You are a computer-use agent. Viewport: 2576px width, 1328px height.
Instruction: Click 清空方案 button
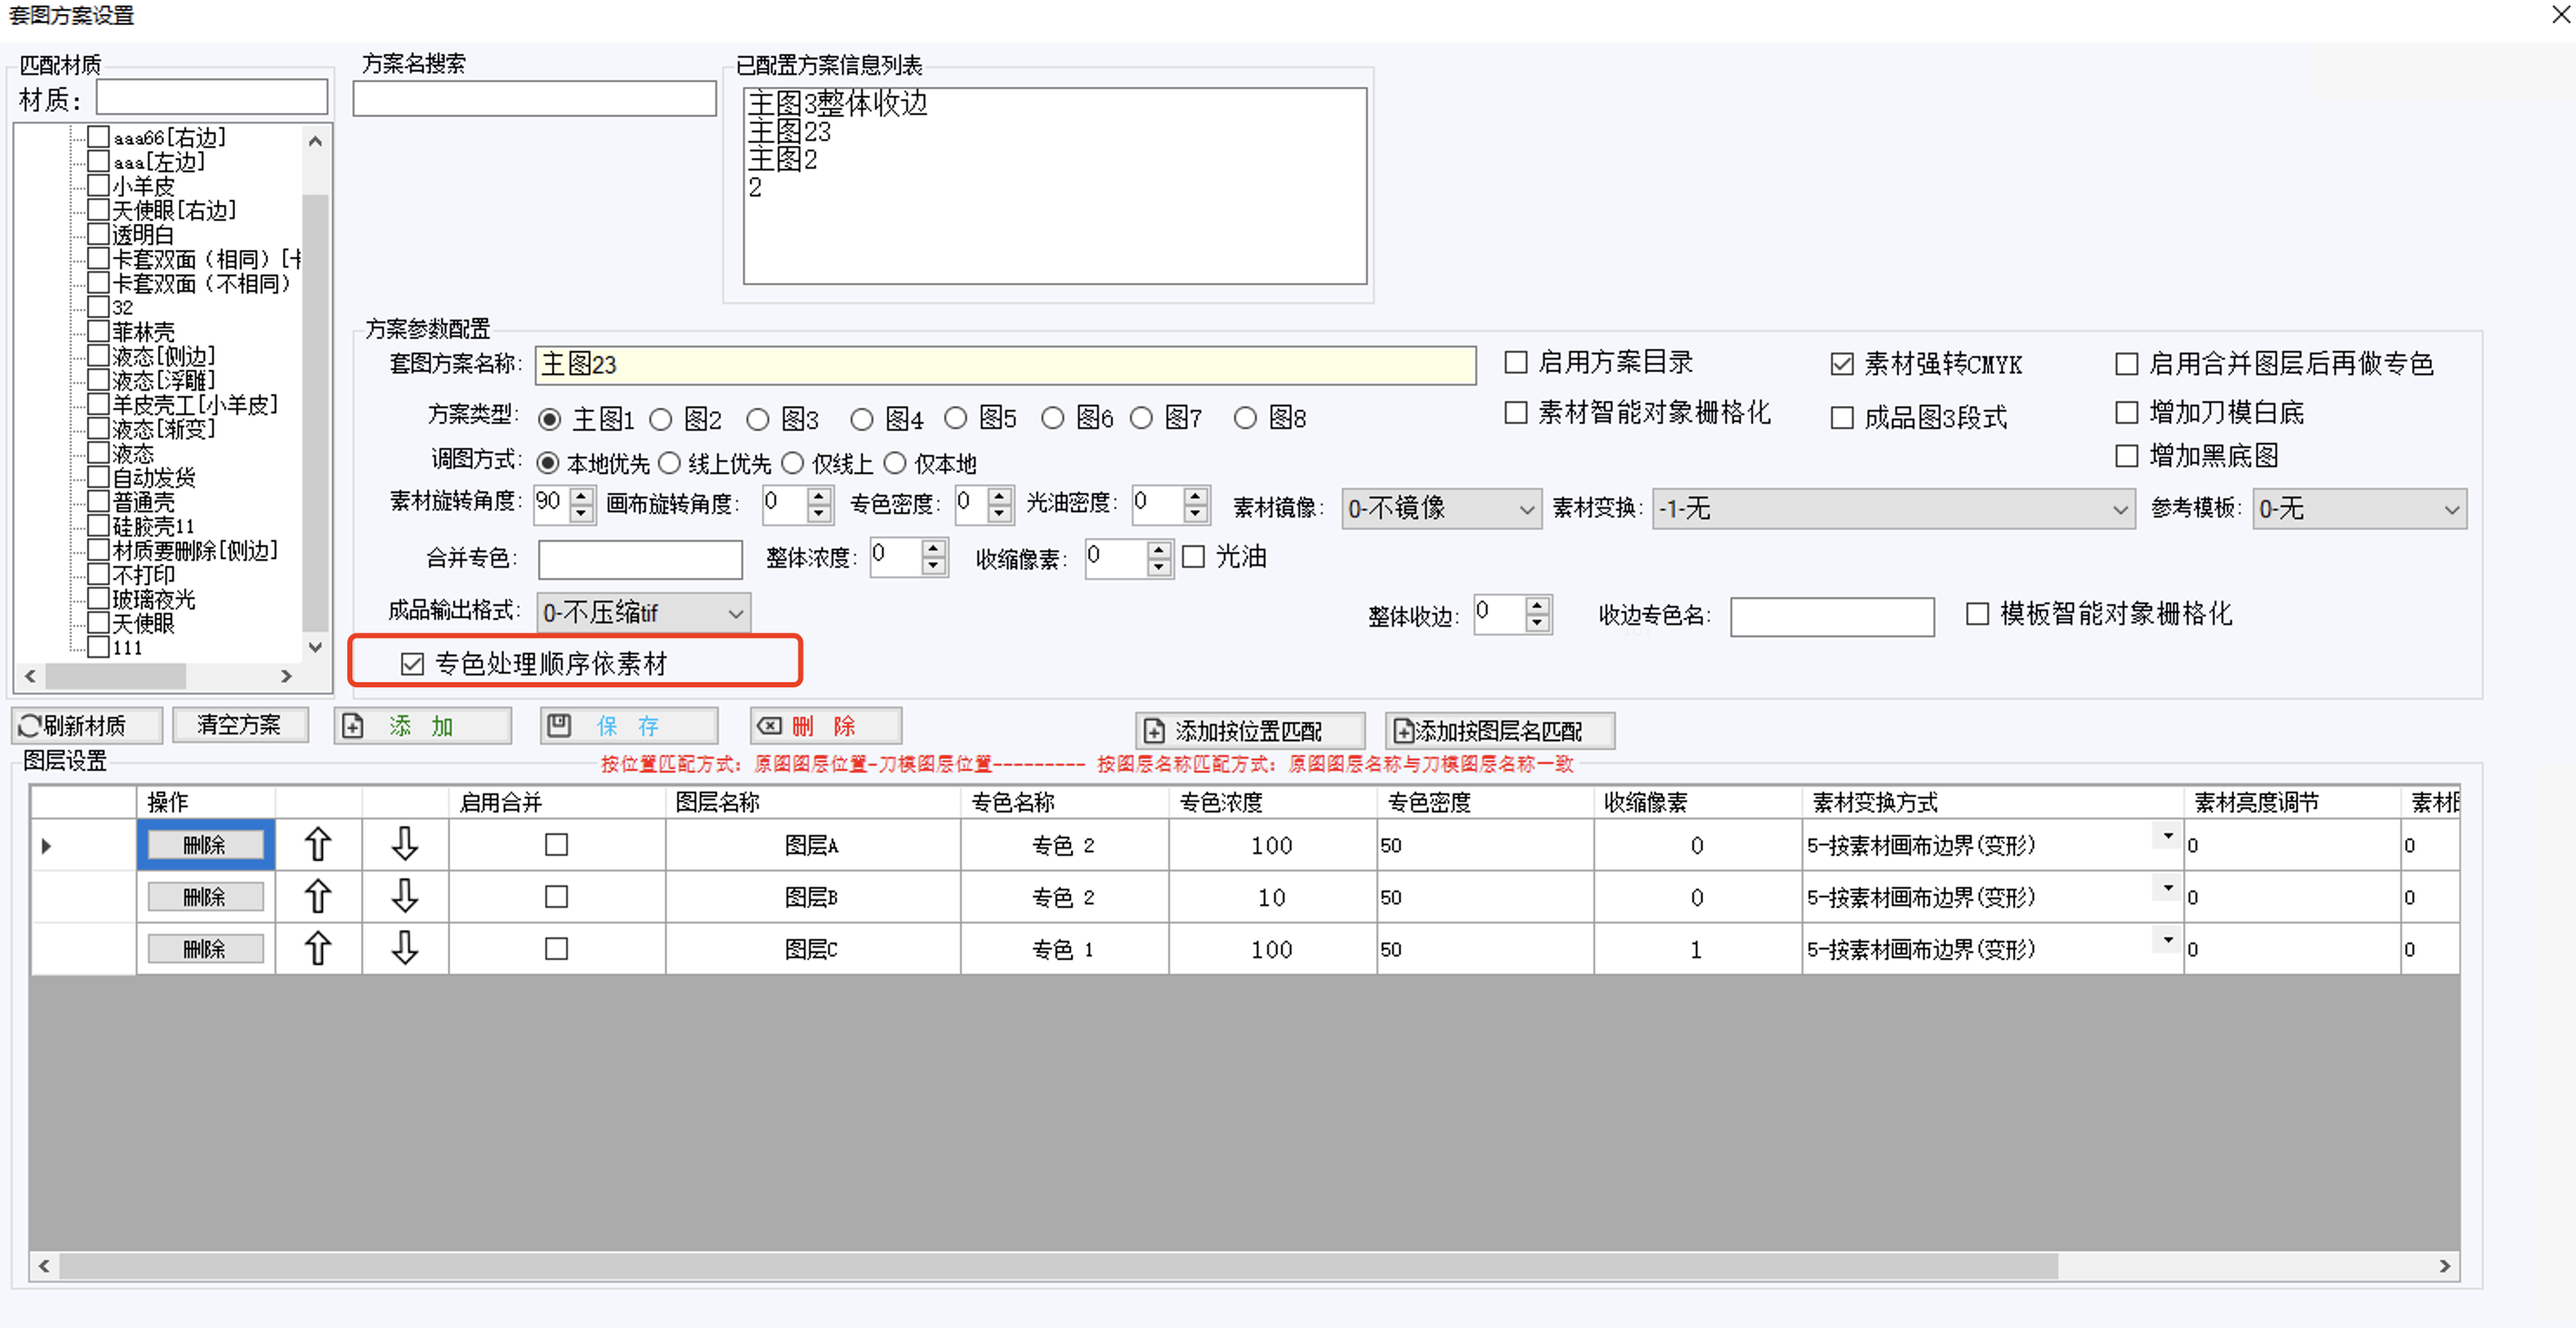tap(239, 725)
